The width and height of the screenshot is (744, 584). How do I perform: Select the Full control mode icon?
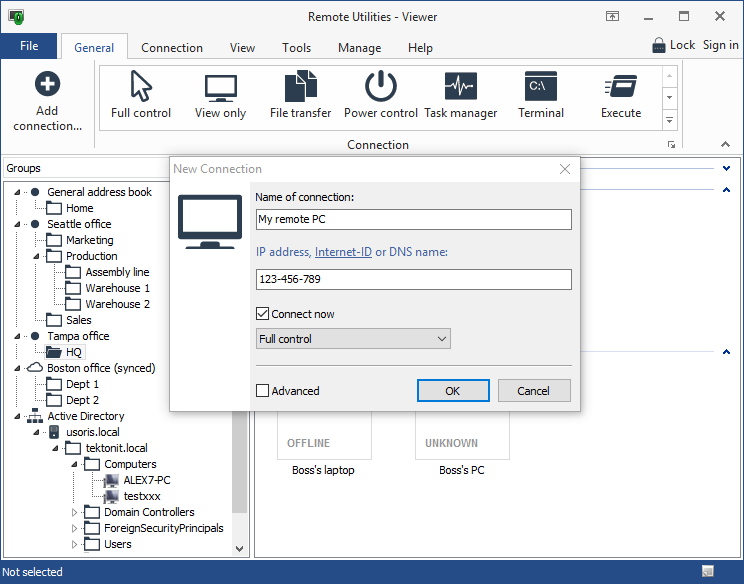click(x=141, y=87)
